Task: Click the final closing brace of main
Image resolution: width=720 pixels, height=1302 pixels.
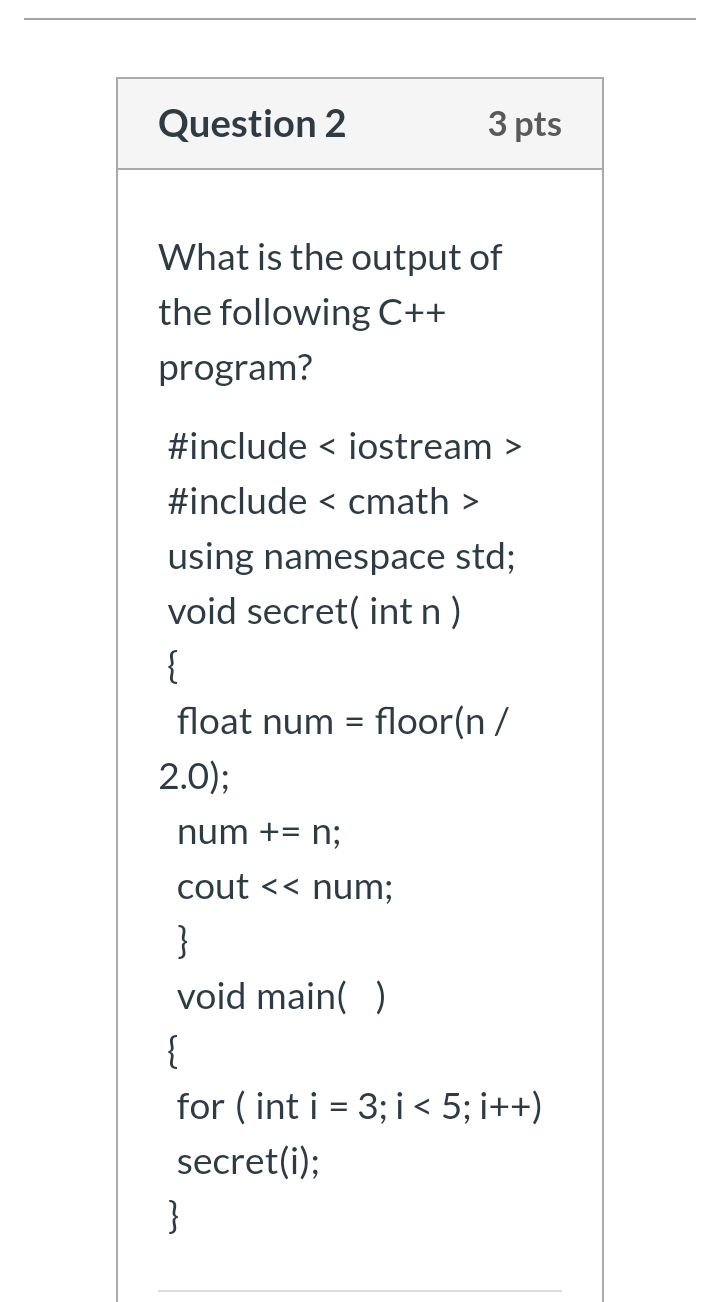Action: point(173,1217)
